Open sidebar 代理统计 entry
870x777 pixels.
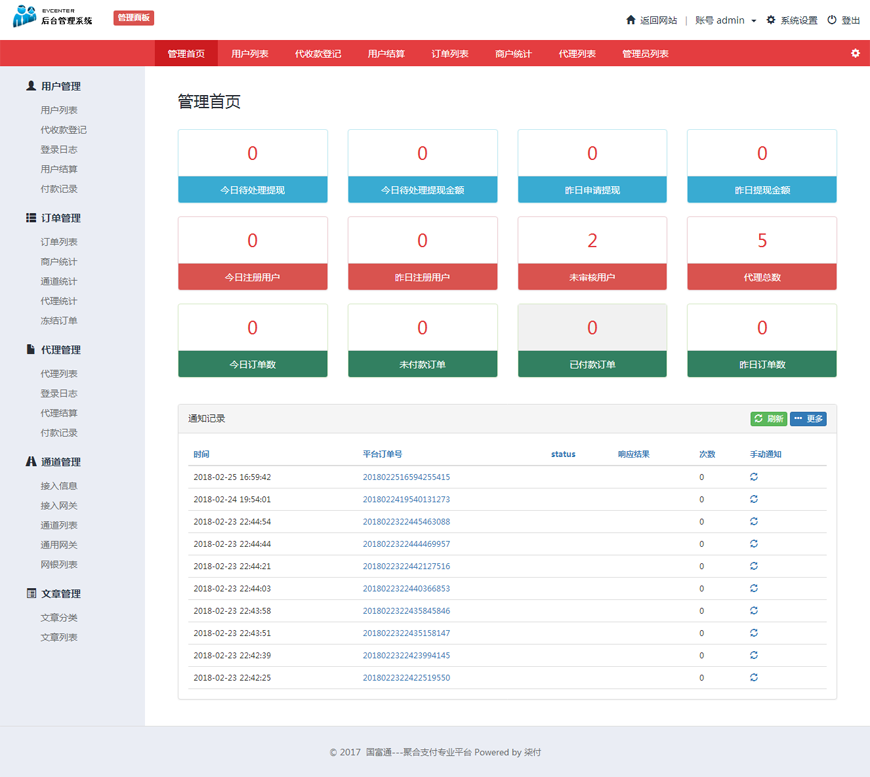(59, 301)
